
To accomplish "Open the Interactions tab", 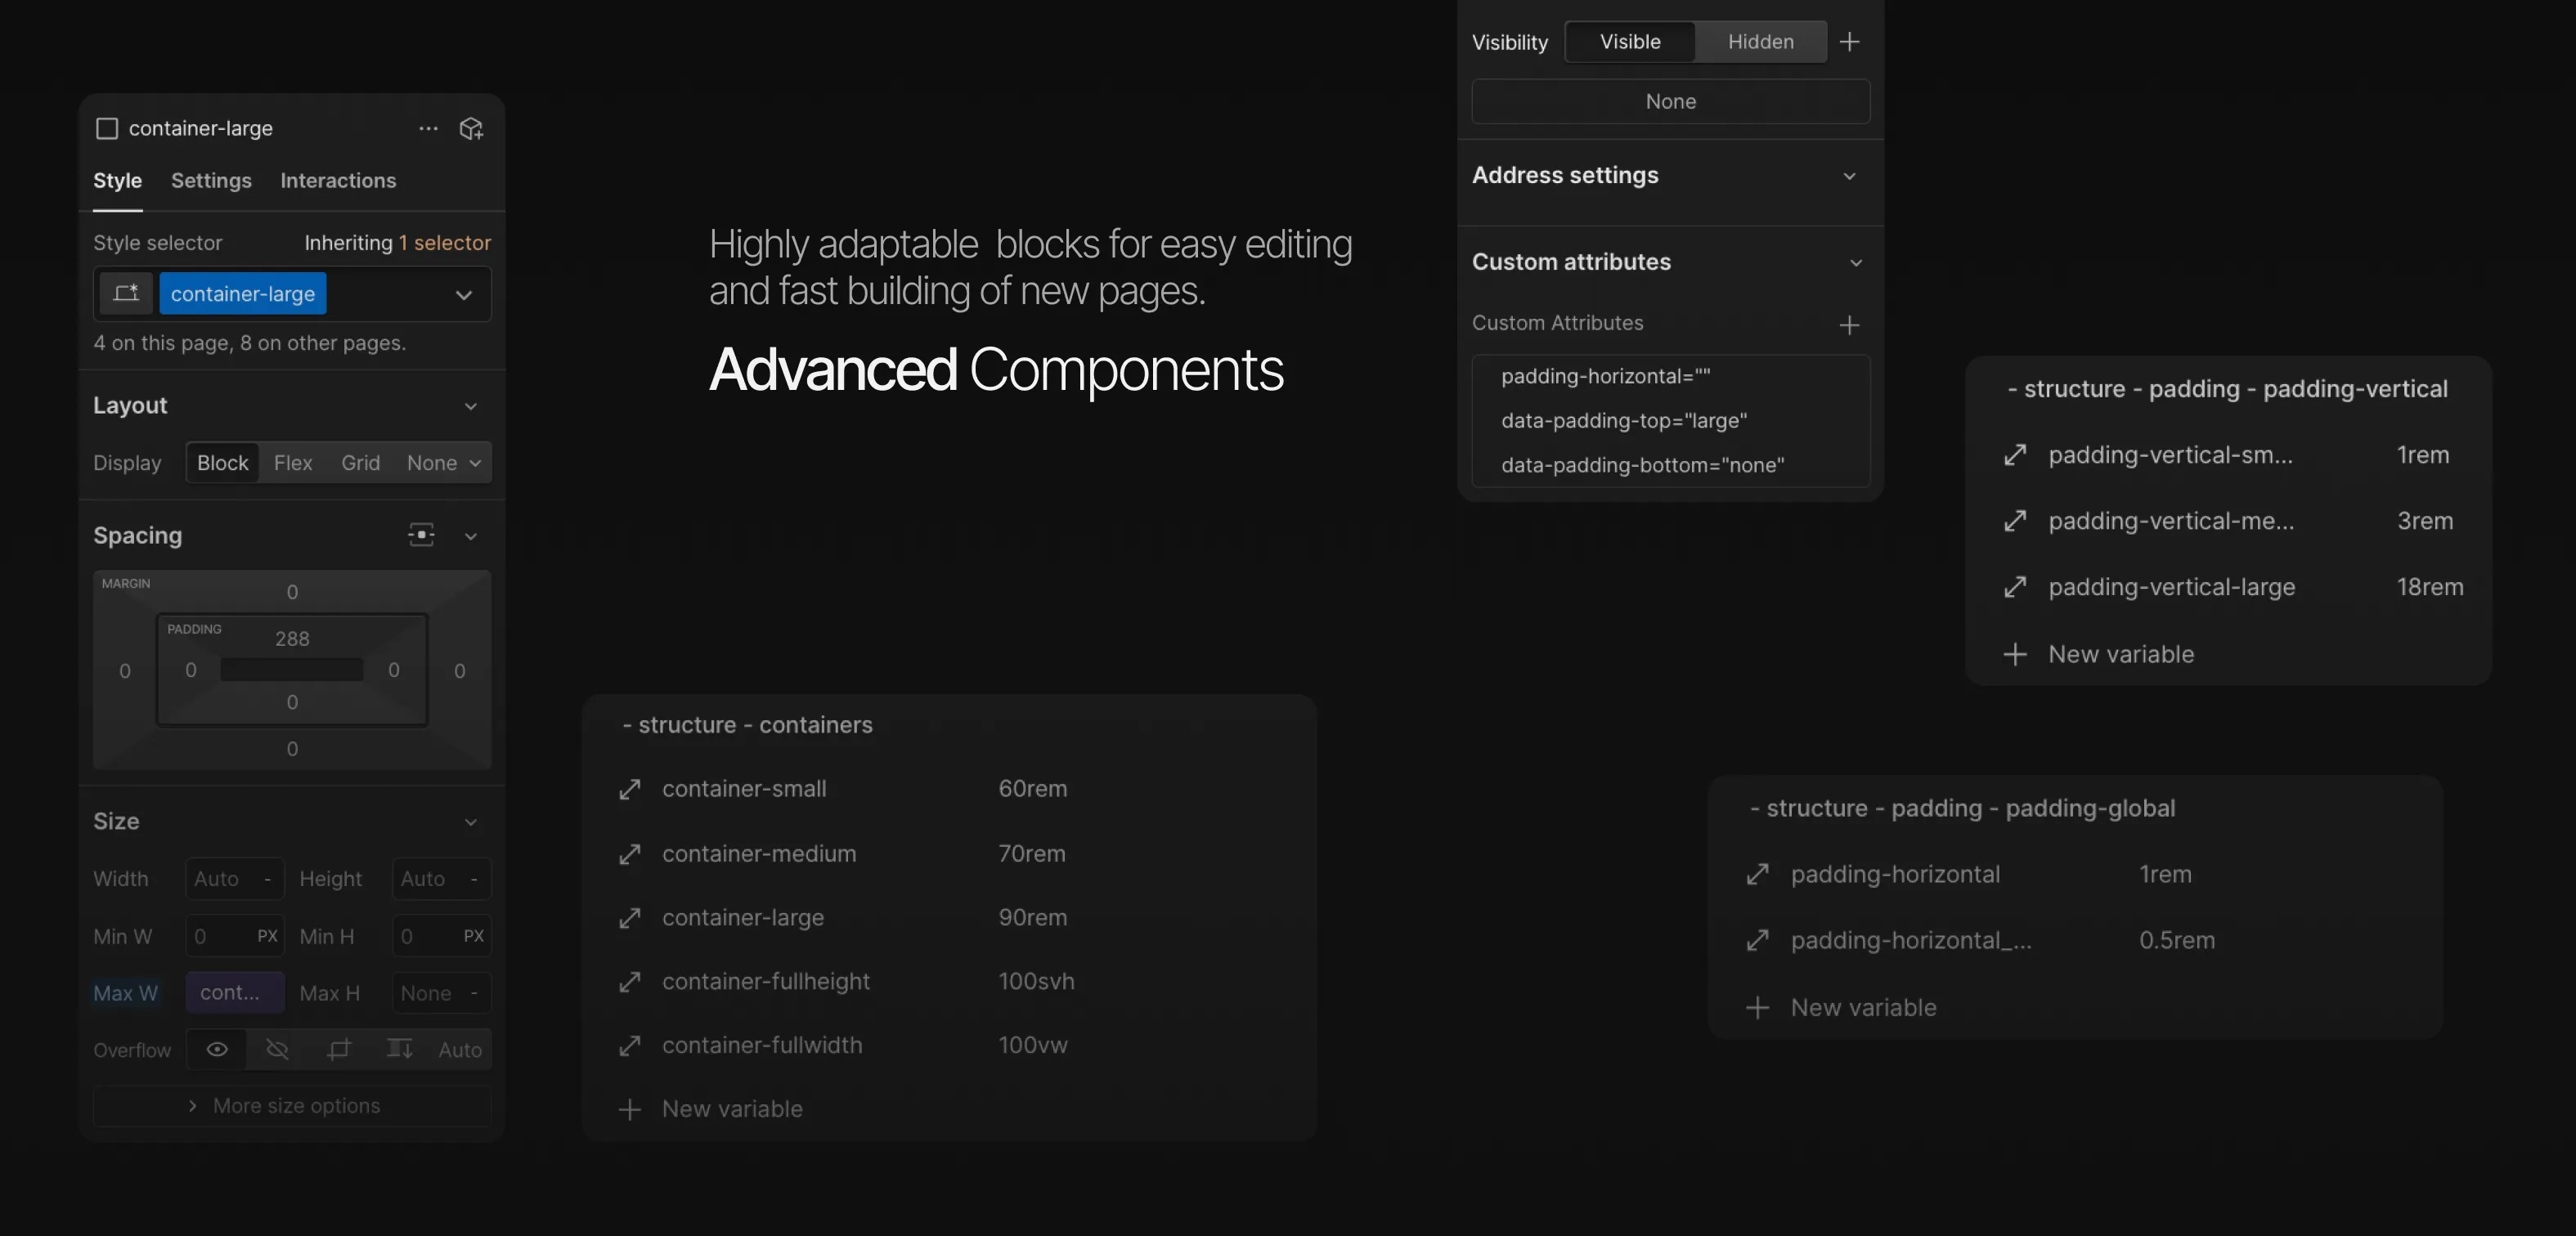I will [x=338, y=181].
